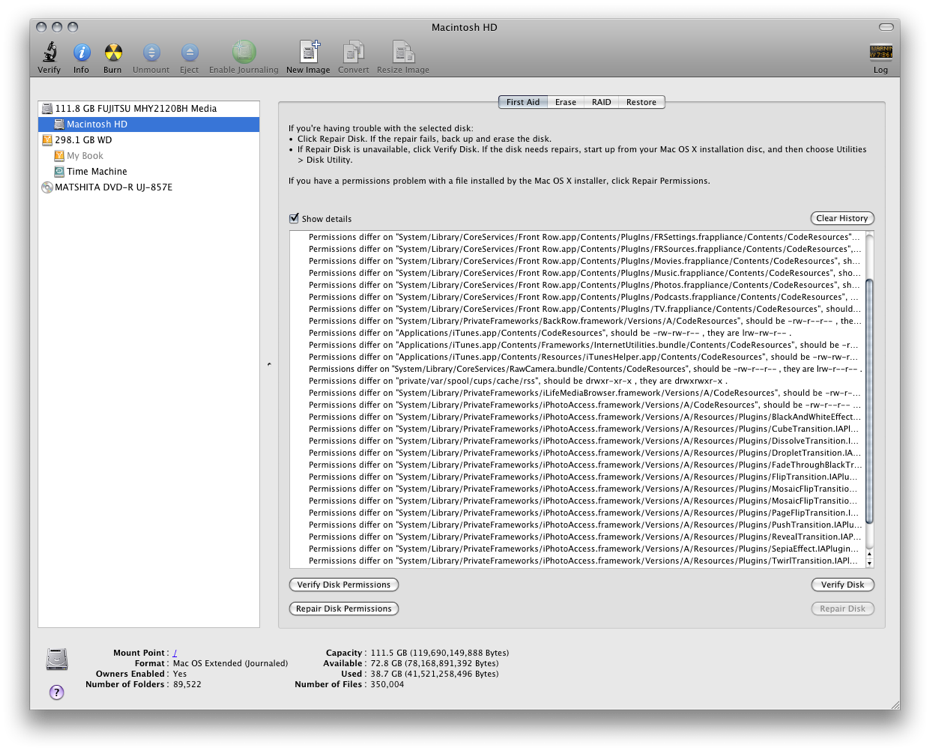This screenshot has width=930, height=751.
Task: Click the log line about InternetUtilities.bundle
Action: tap(583, 345)
